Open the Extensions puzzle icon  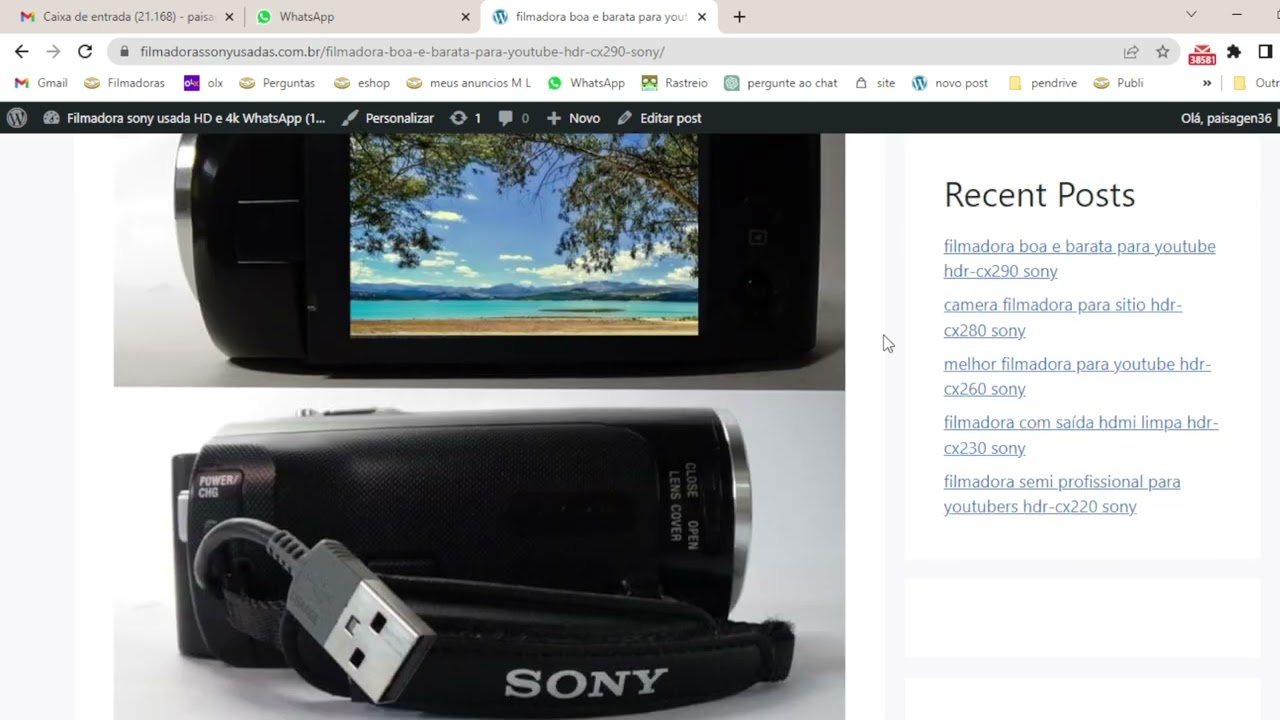pyautogui.click(x=1234, y=52)
